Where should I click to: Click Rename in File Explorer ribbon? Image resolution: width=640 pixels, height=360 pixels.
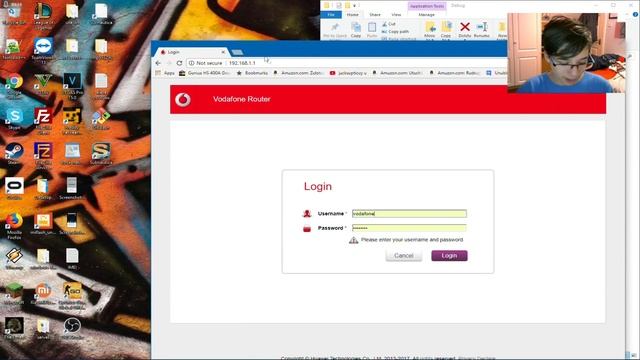click(x=482, y=30)
